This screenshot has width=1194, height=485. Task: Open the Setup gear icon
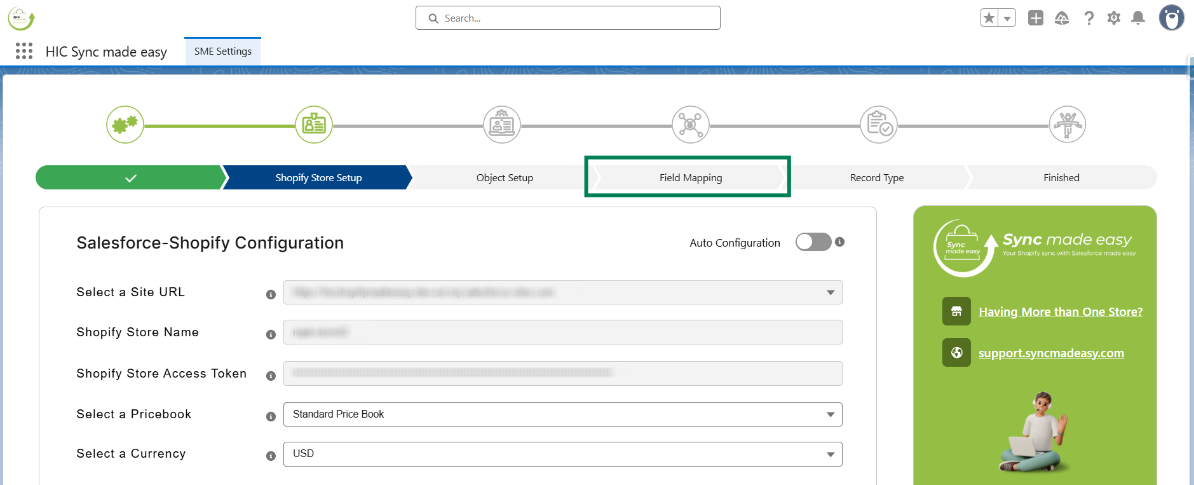1113,18
